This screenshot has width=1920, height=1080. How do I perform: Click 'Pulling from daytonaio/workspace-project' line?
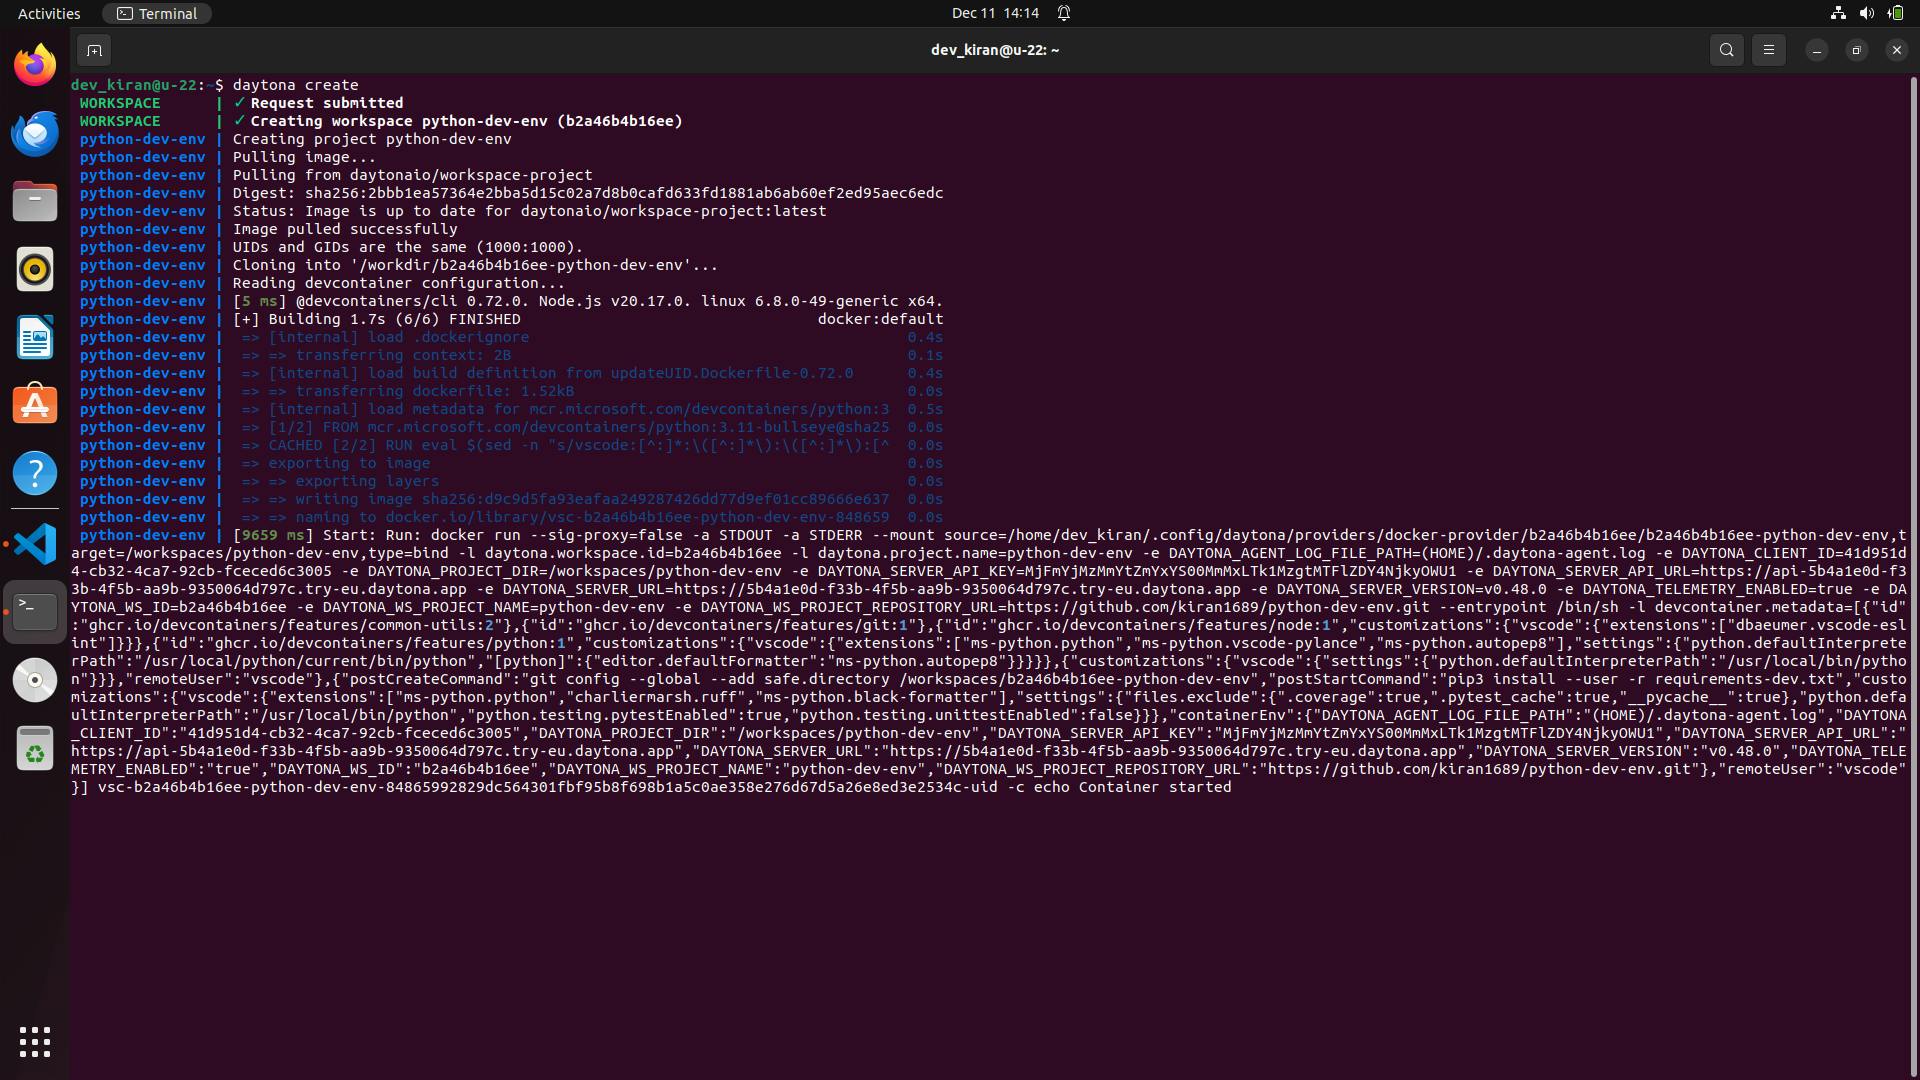[412, 175]
